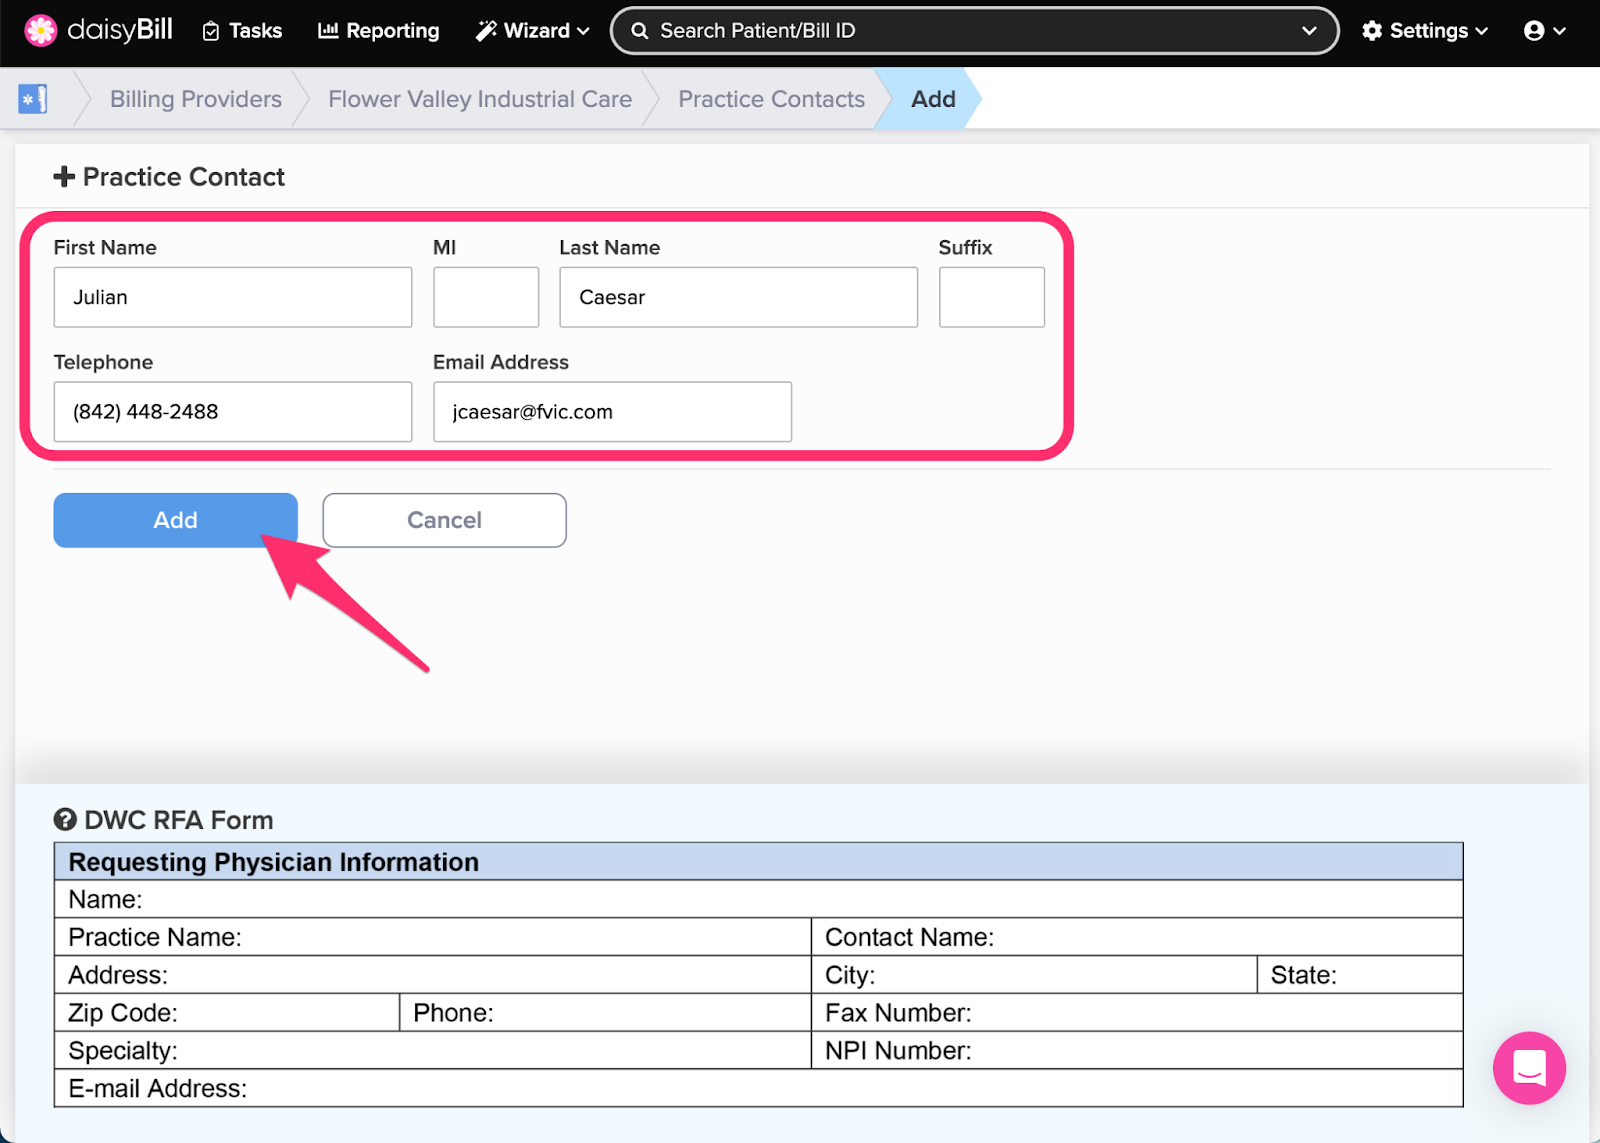Click the MI input field

click(486, 297)
